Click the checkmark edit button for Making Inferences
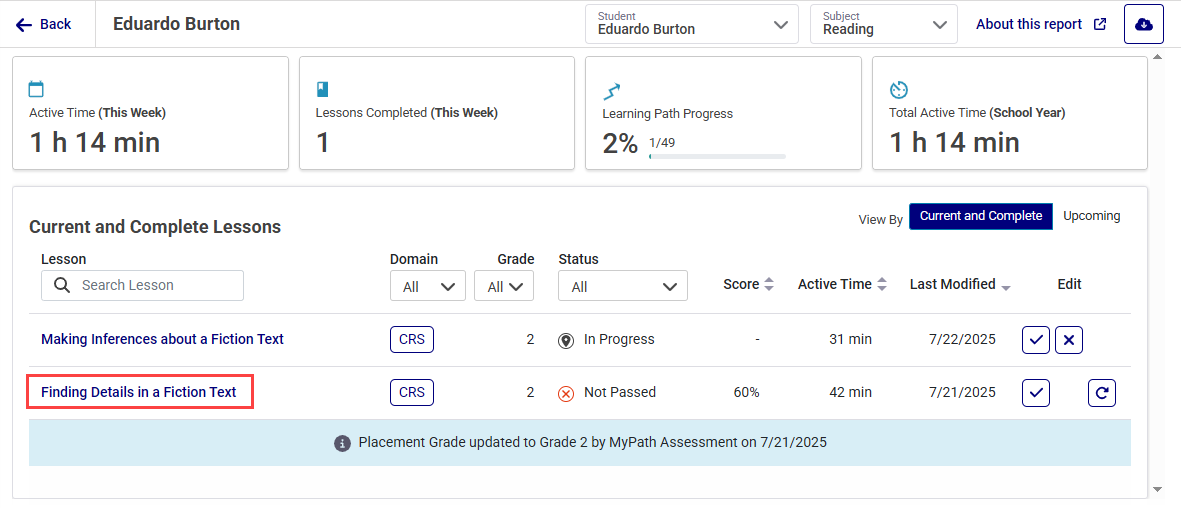 pos(1036,340)
